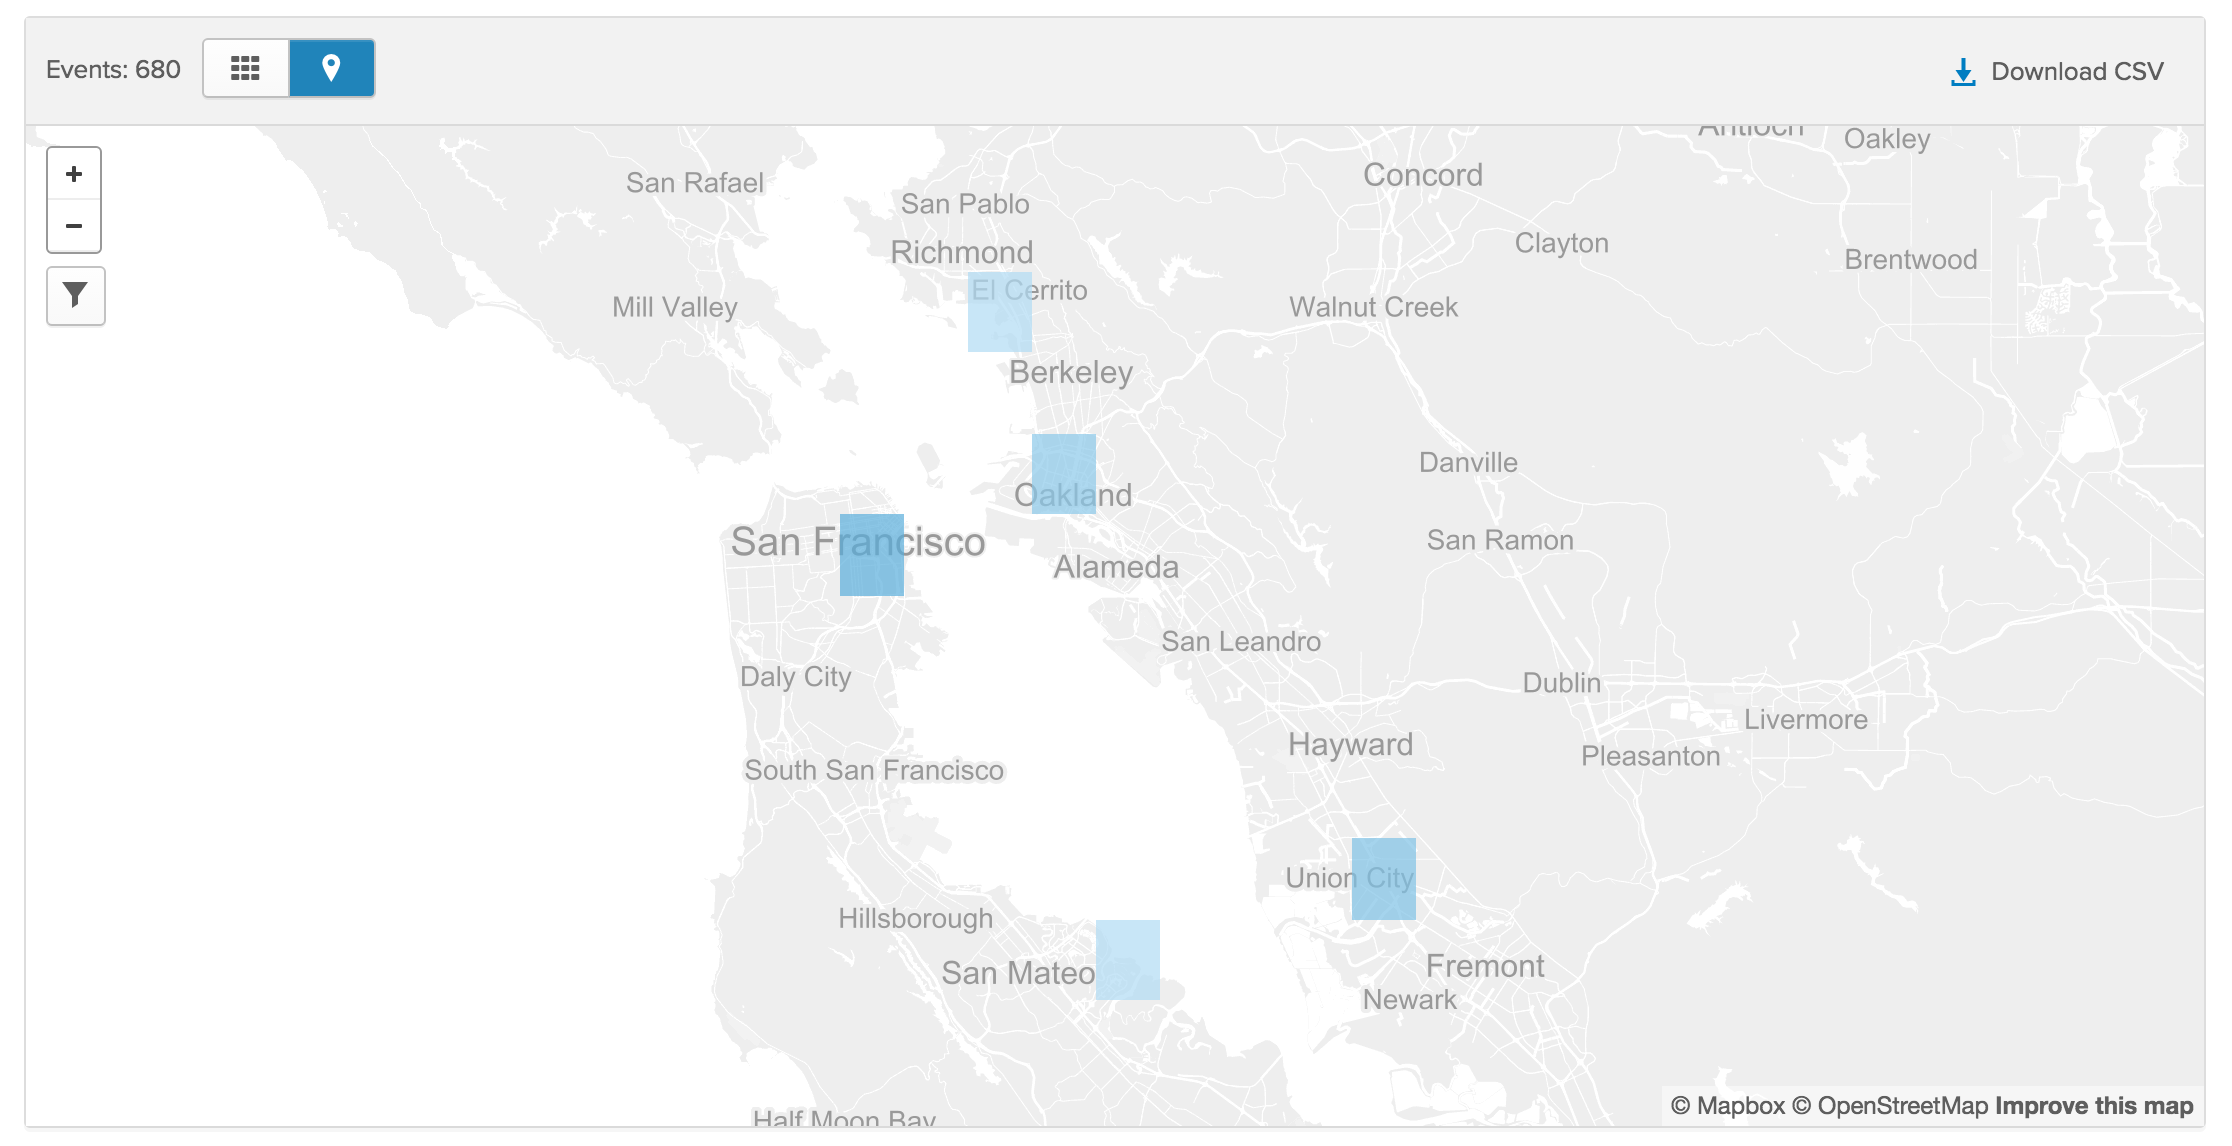The image size is (2232, 1146).
Task: Select the Union City cluster marker
Action: coord(1384,878)
